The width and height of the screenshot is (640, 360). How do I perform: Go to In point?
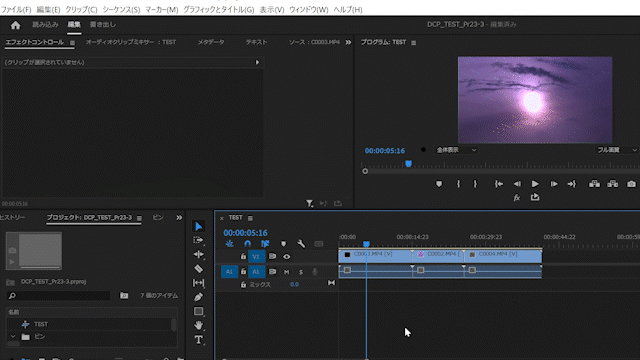coord(499,184)
